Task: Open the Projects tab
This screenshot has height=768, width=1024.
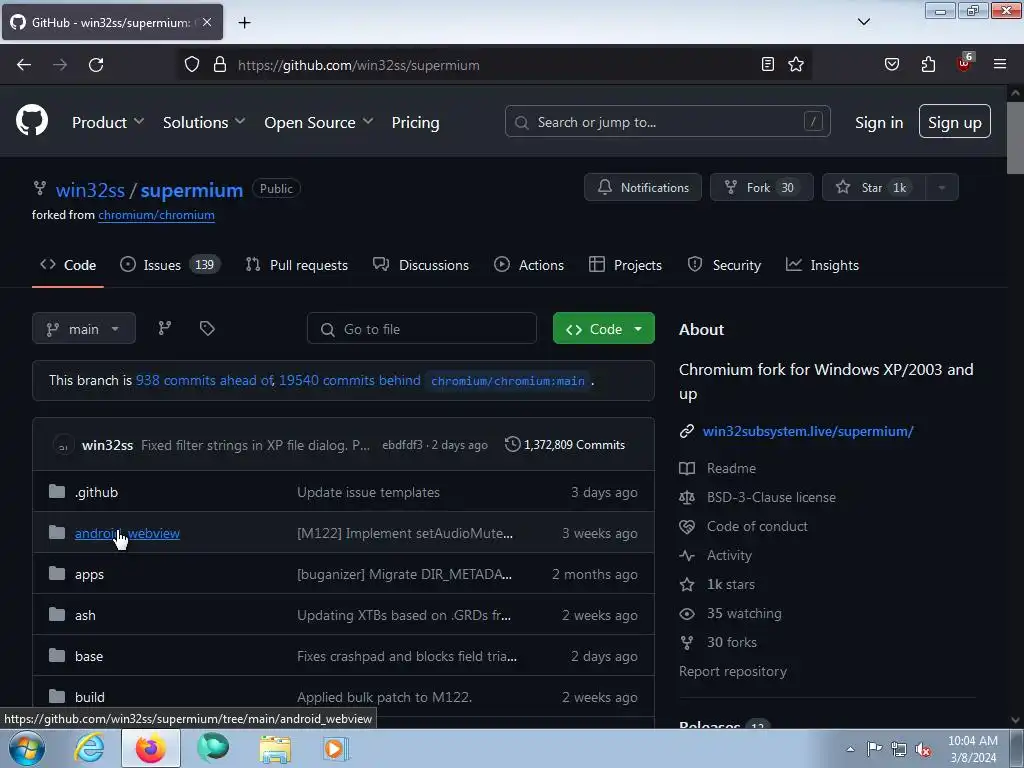Action: (x=625, y=265)
